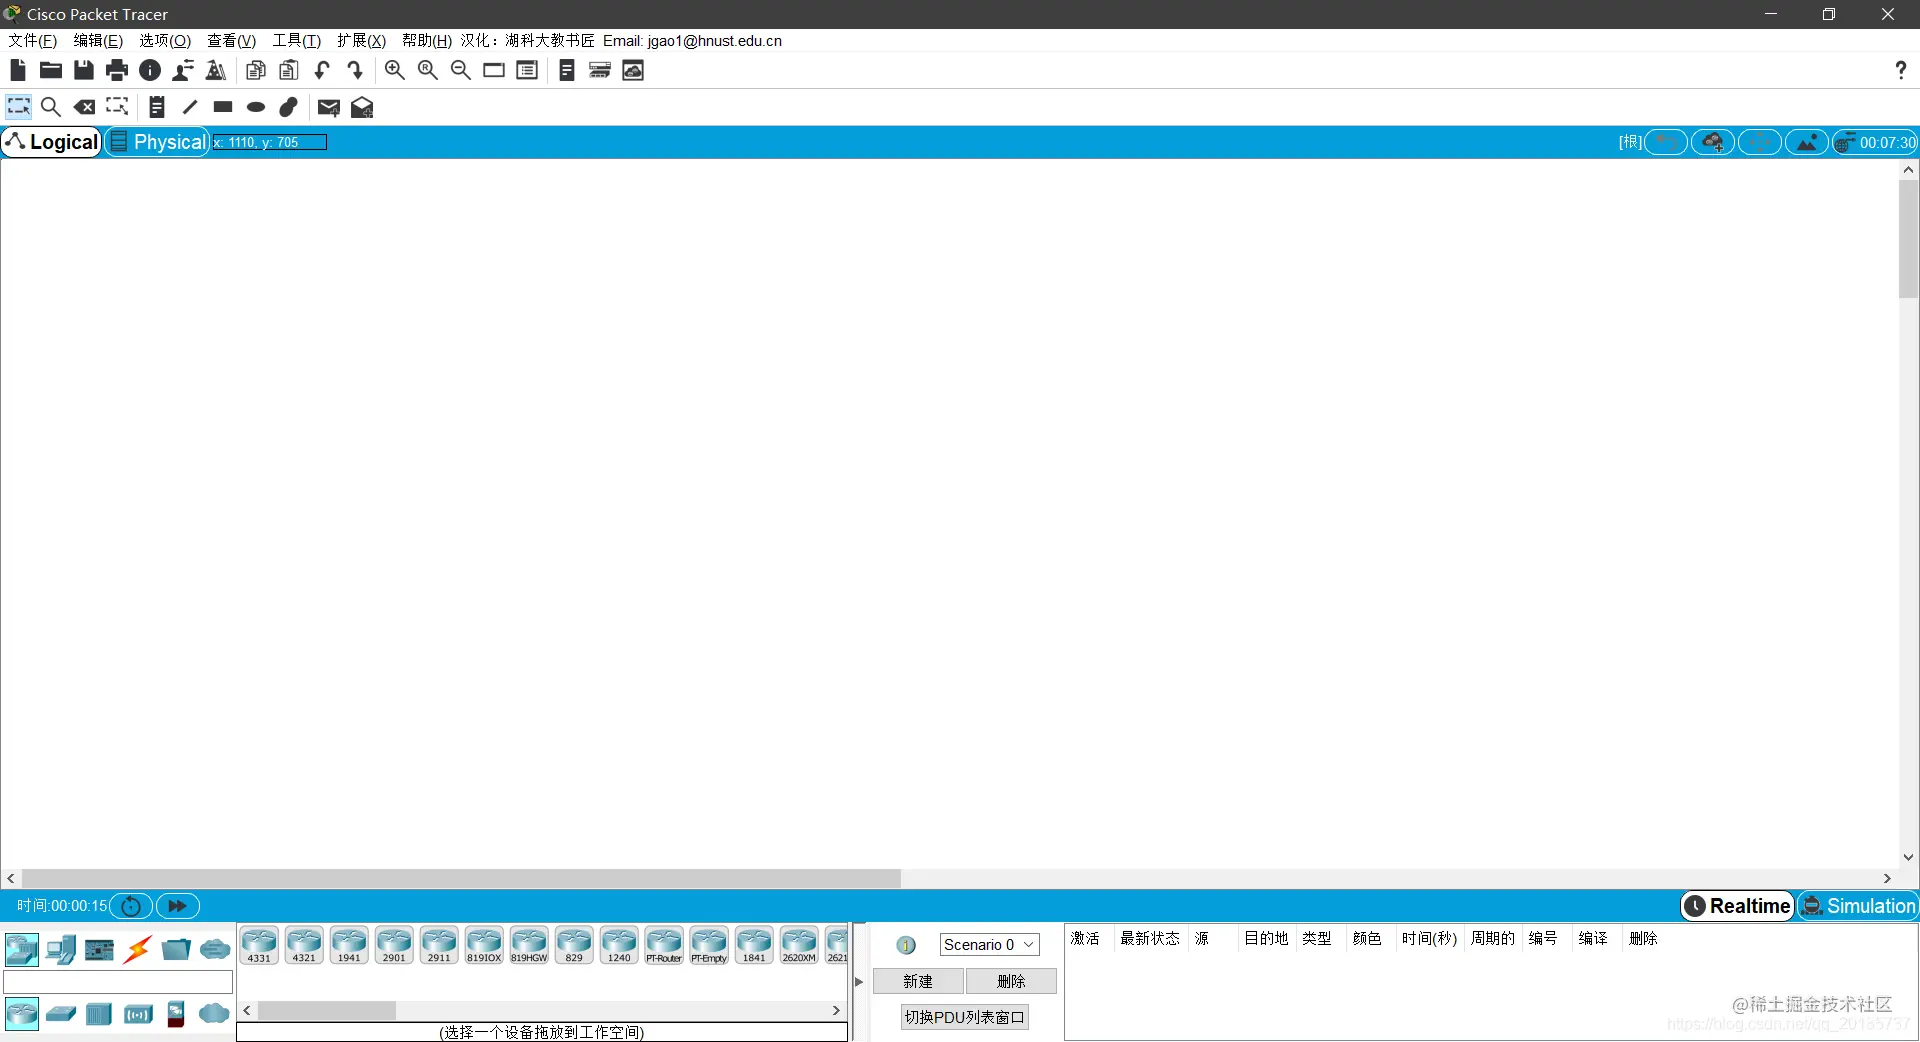The image size is (1920, 1042).
Task: Create a new file from the toolbar
Action: tap(18, 70)
